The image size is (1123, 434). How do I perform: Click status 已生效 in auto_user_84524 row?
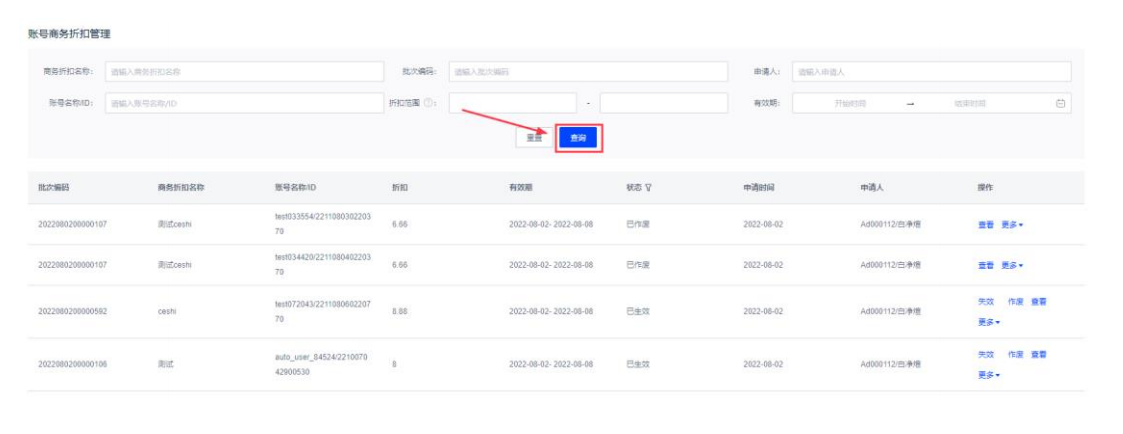(x=638, y=365)
